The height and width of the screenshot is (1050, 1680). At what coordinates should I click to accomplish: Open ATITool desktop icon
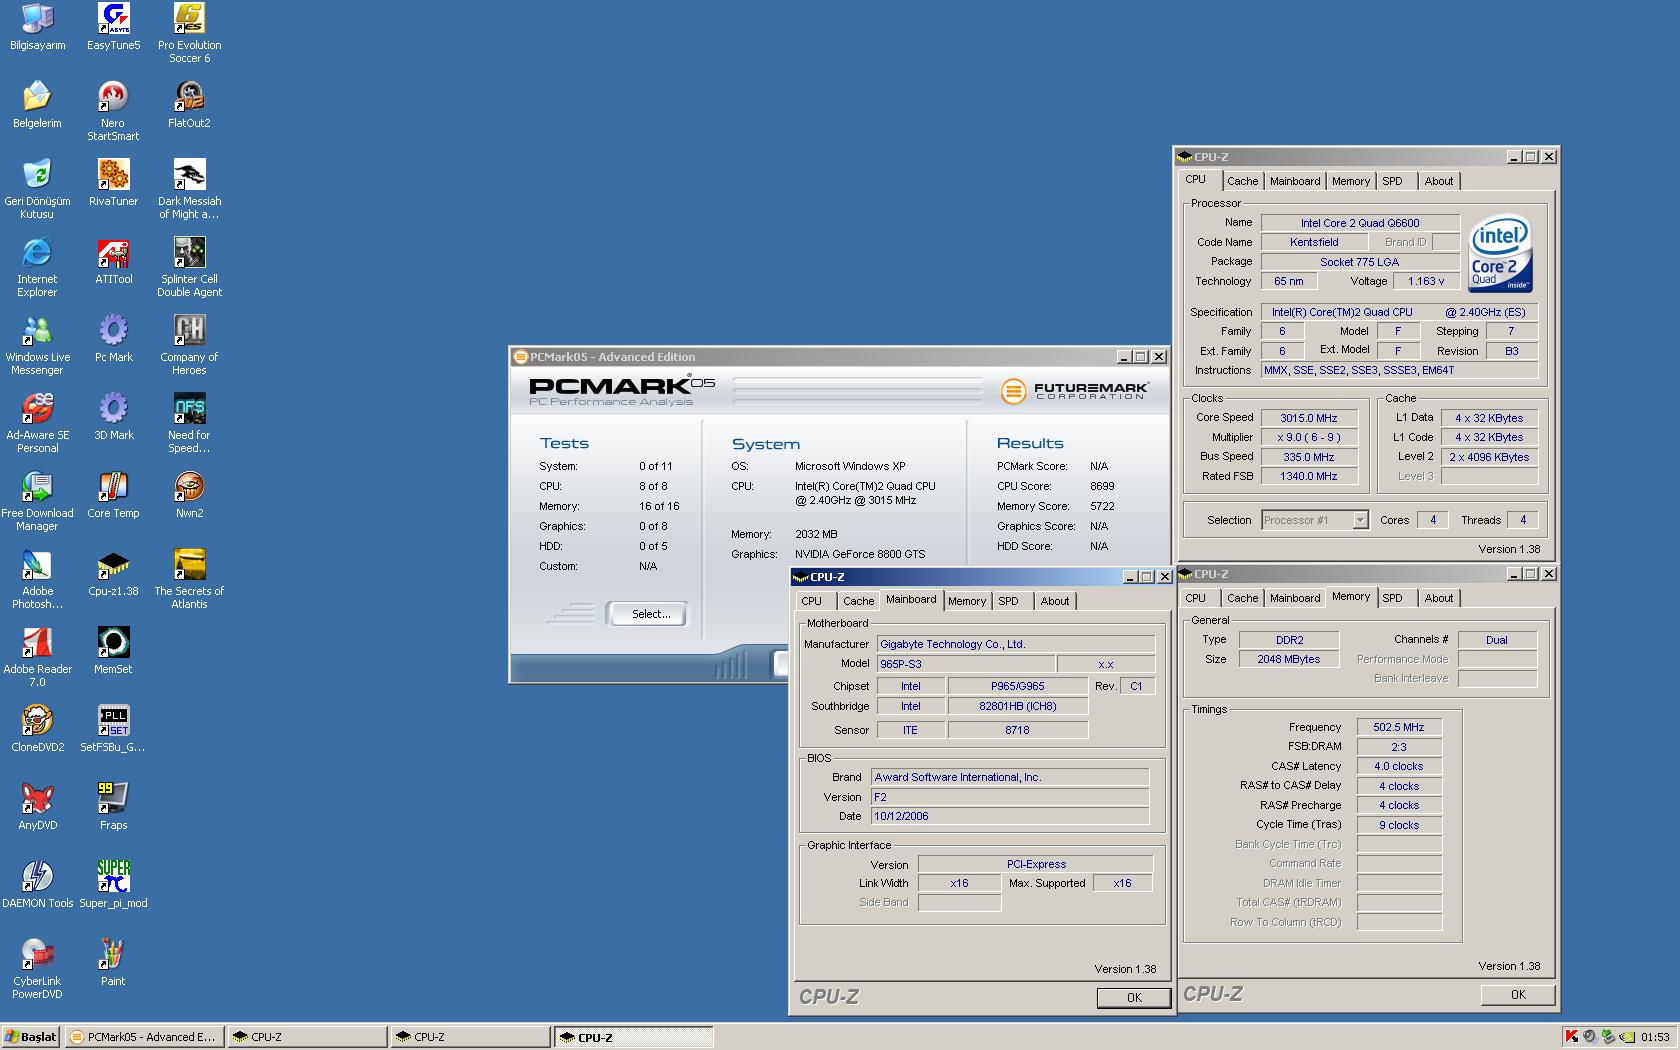(x=113, y=261)
